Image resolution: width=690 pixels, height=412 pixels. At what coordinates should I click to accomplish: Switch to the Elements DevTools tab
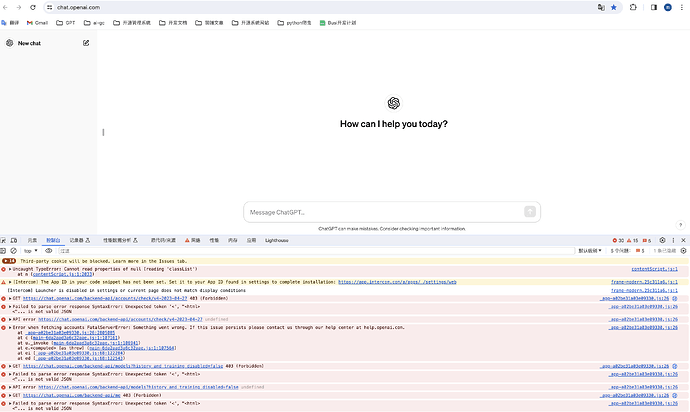(x=32, y=240)
